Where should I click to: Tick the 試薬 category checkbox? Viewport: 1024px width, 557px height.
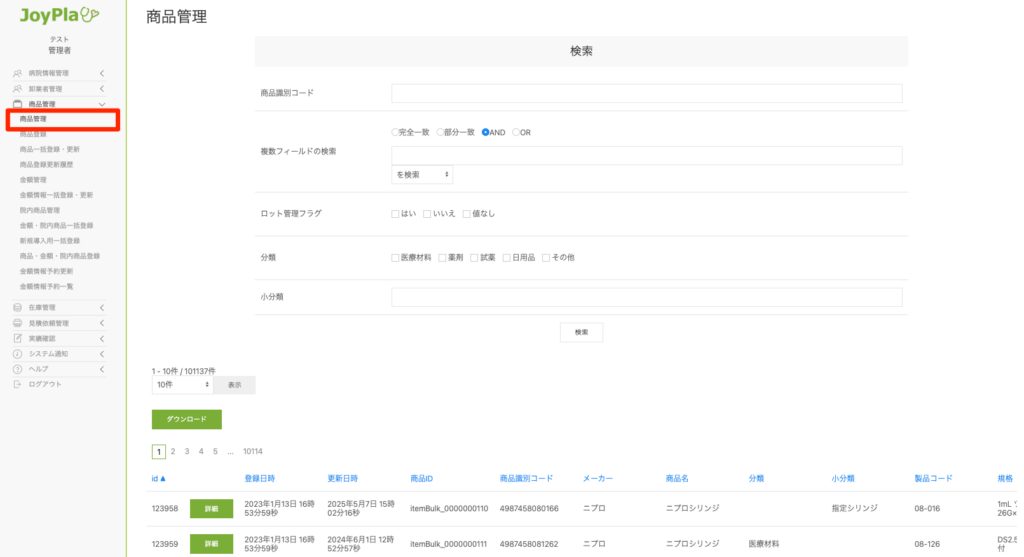click(x=474, y=257)
